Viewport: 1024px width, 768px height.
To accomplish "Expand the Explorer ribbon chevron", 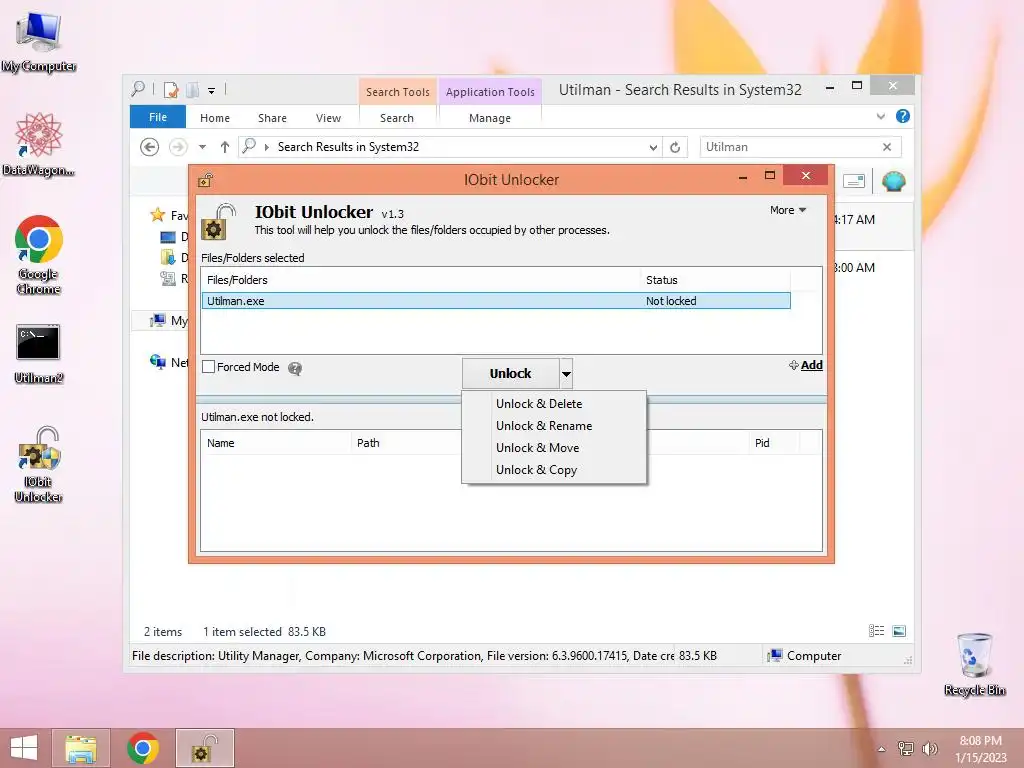I will coord(881,117).
